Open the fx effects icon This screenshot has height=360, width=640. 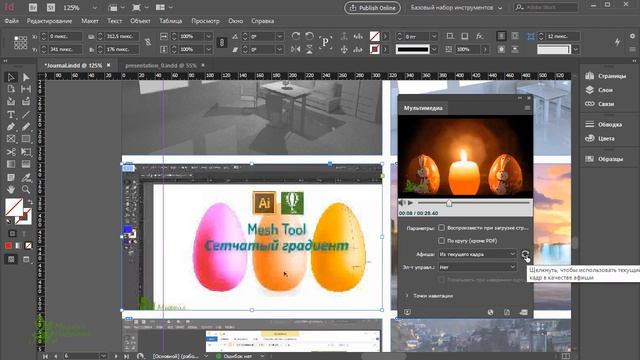point(479,36)
